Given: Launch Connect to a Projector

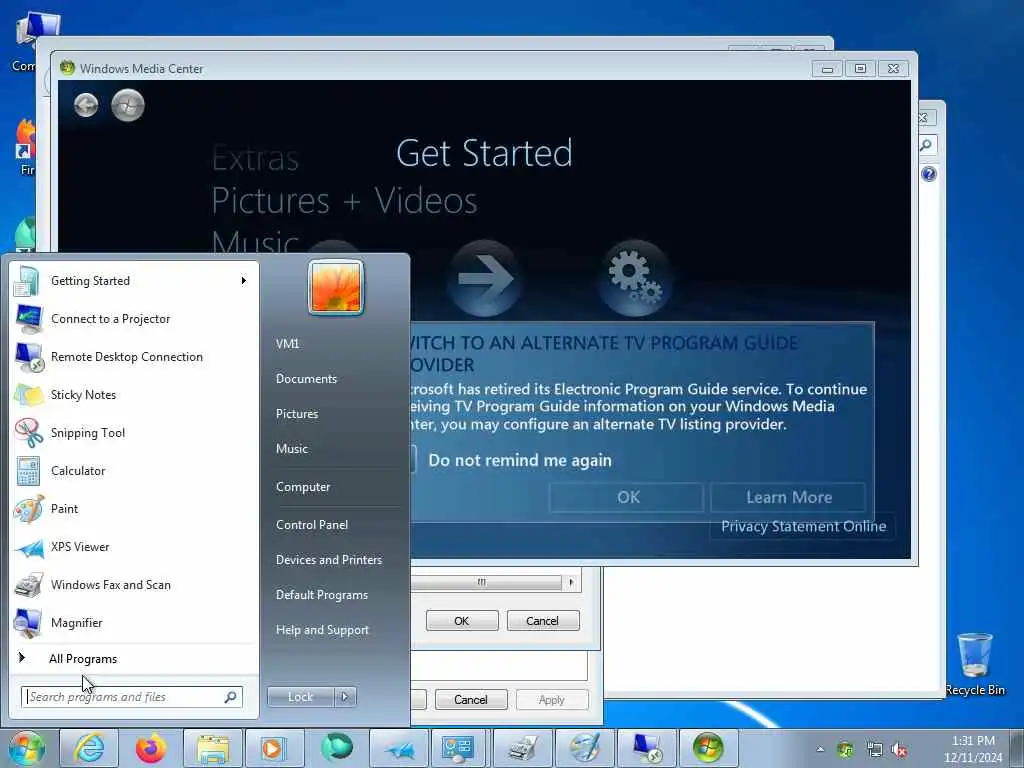Looking at the screenshot, I should (133, 319).
